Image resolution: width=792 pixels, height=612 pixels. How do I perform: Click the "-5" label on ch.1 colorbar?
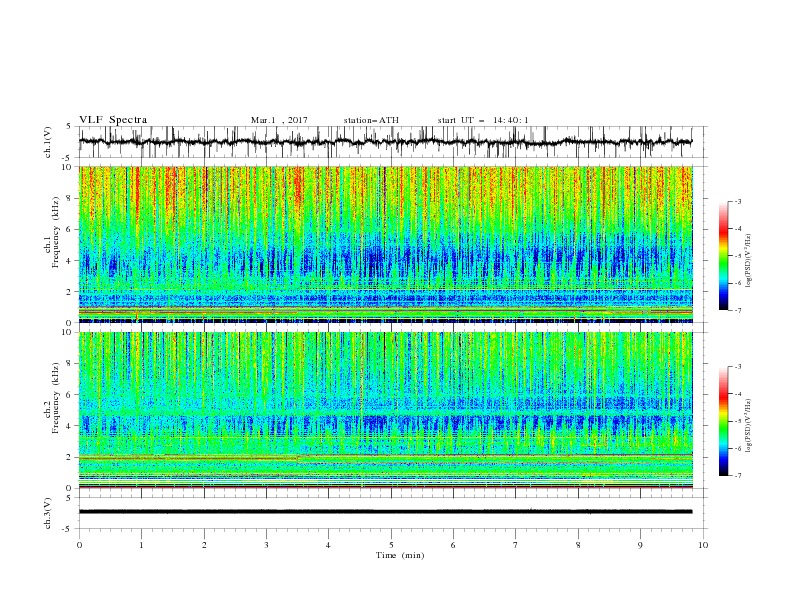click(x=737, y=256)
